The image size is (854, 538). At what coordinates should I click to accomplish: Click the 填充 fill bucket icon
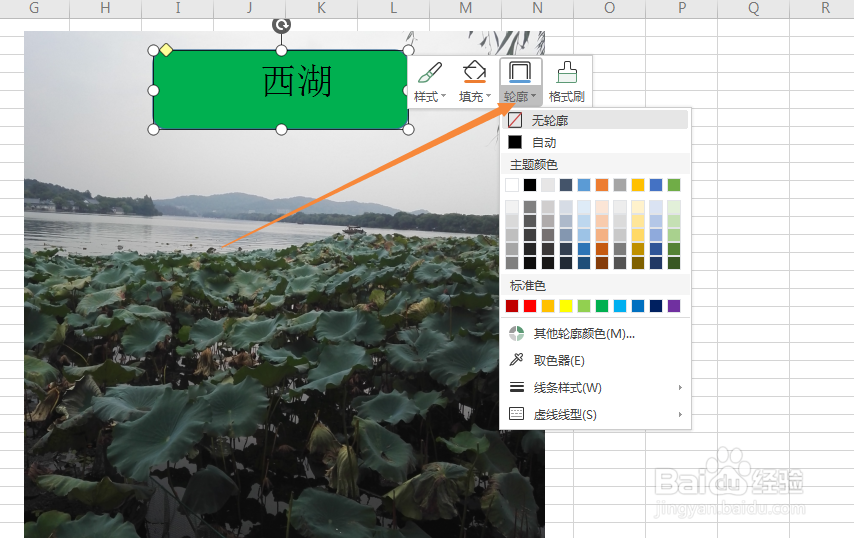[474, 72]
